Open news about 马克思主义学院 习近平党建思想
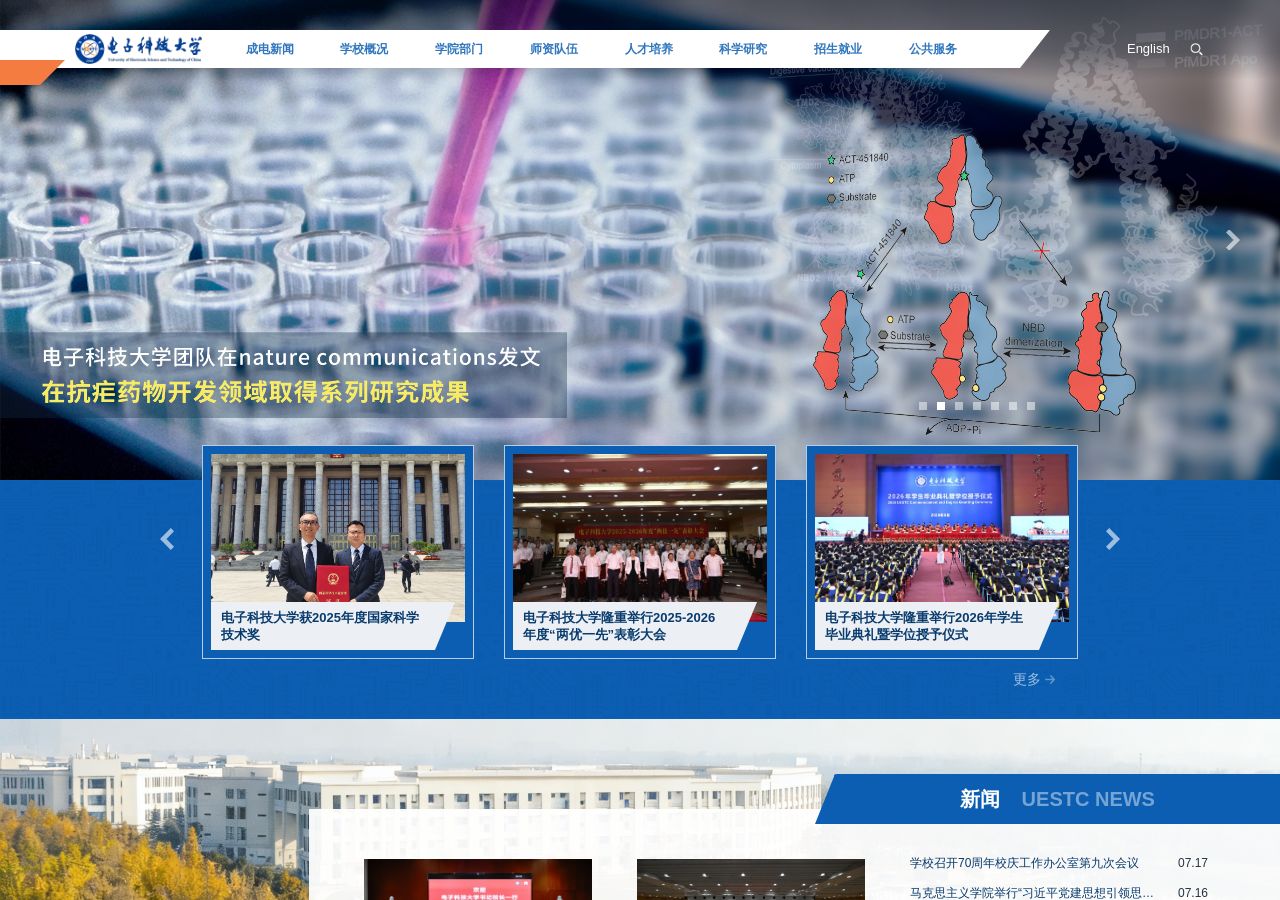1280x900 pixels. coord(1032,893)
